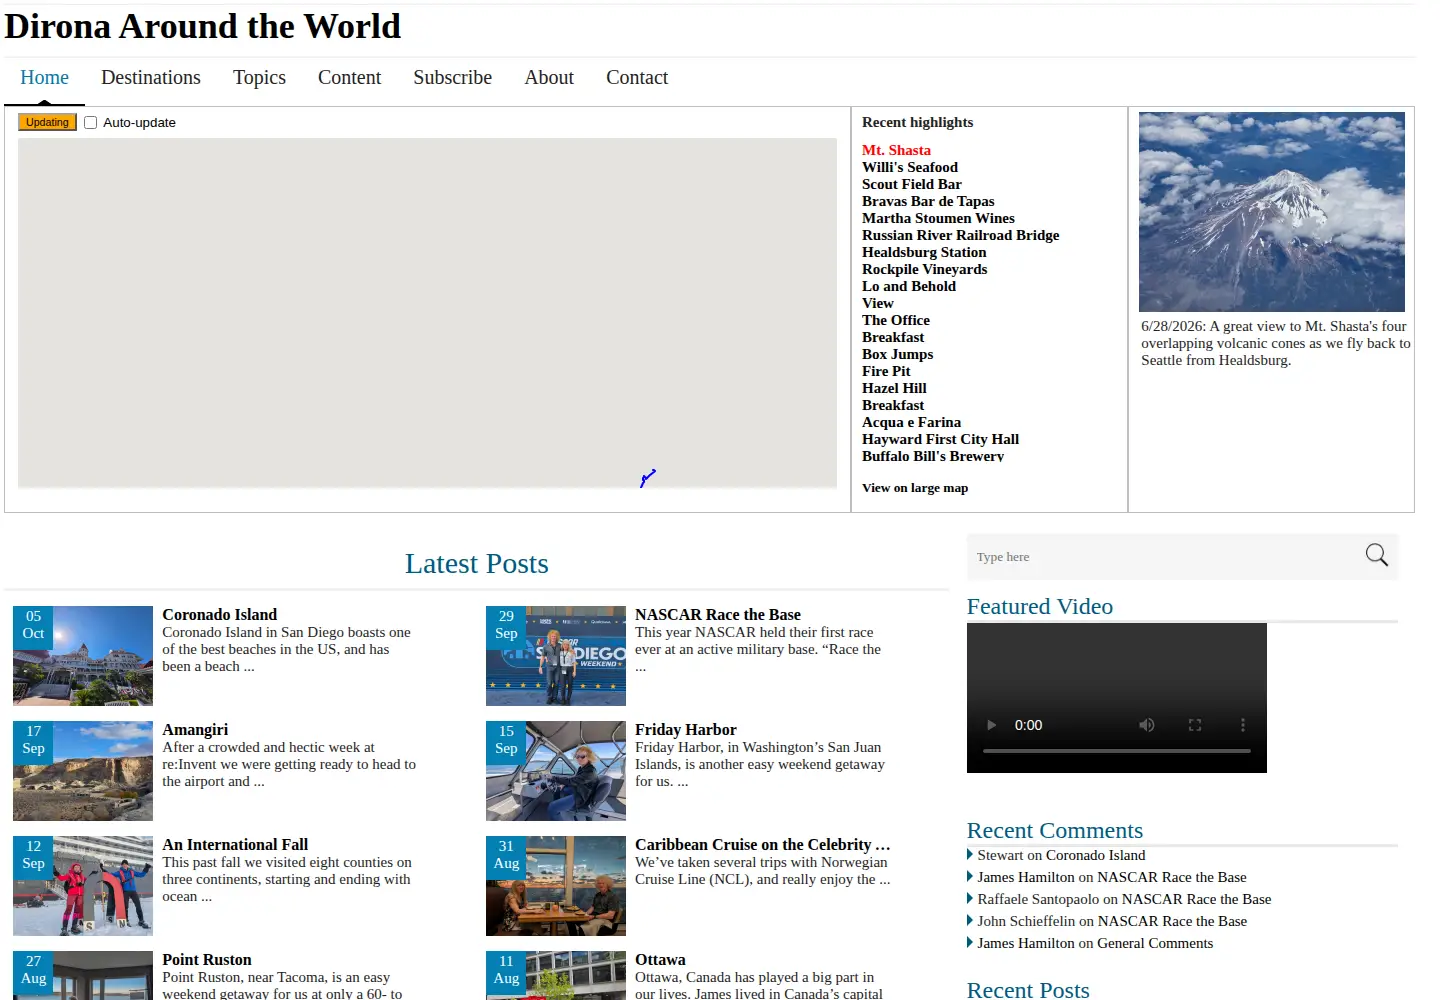Open the Ottawa post title

coord(660,960)
